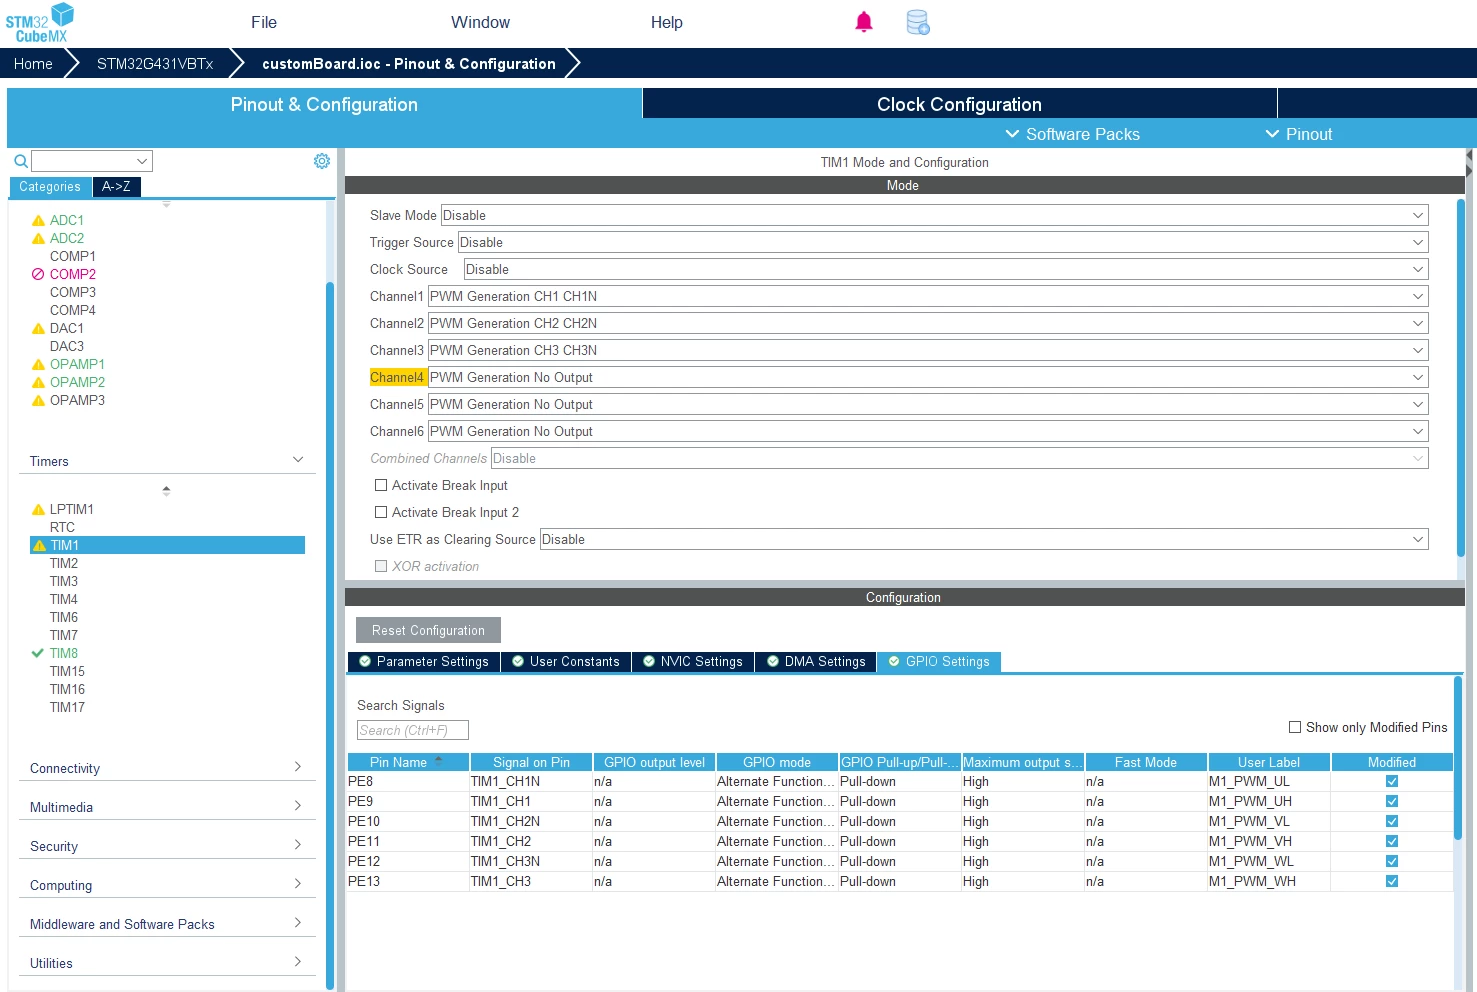1477x992 pixels.
Task: Click the sort arrow on Pin Name
Action: pos(438,761)
